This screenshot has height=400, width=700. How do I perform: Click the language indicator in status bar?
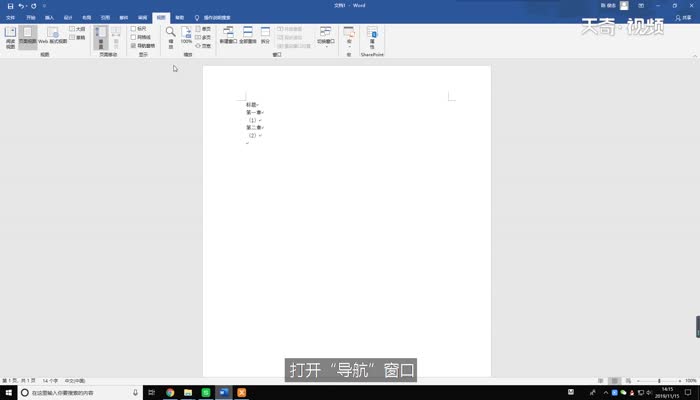(75, 381)
